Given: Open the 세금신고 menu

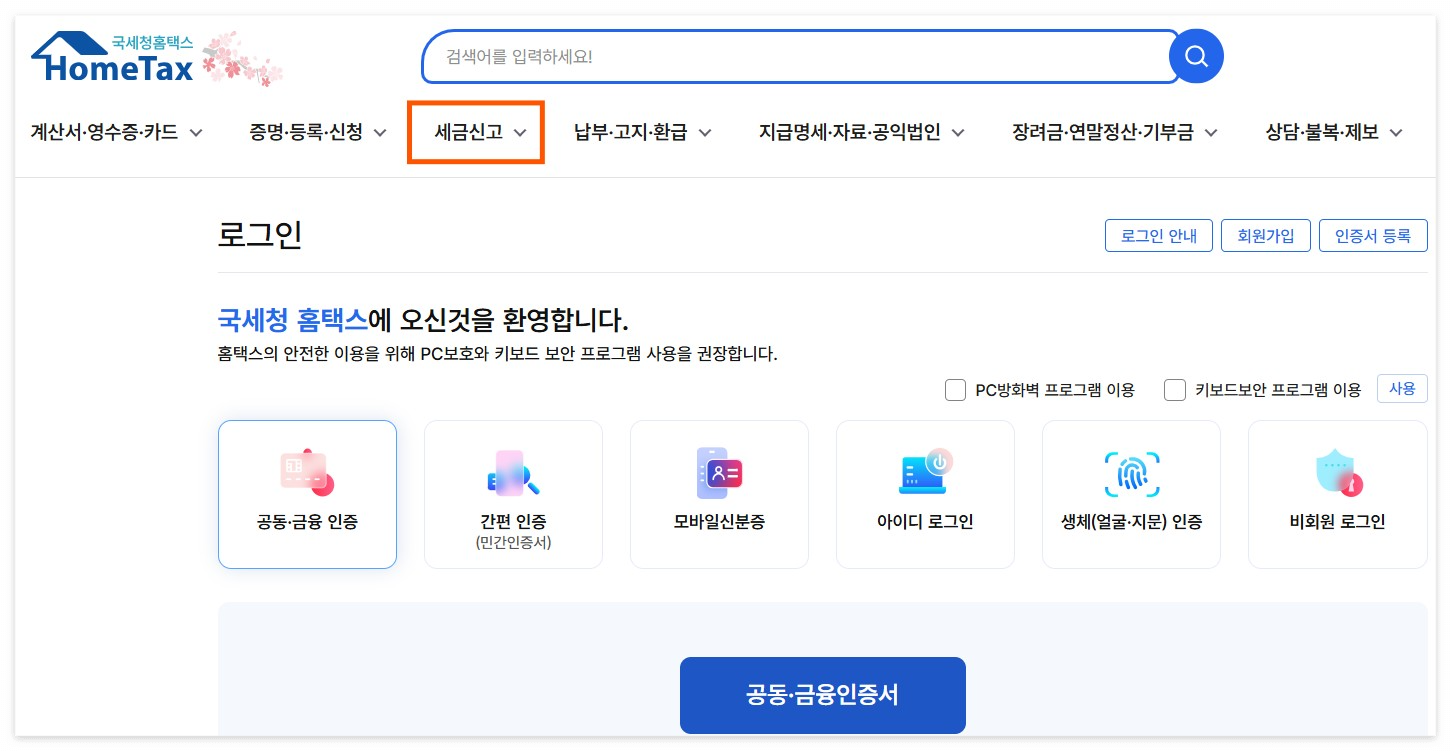Looking at the screenshot, I should click(476, 132).
